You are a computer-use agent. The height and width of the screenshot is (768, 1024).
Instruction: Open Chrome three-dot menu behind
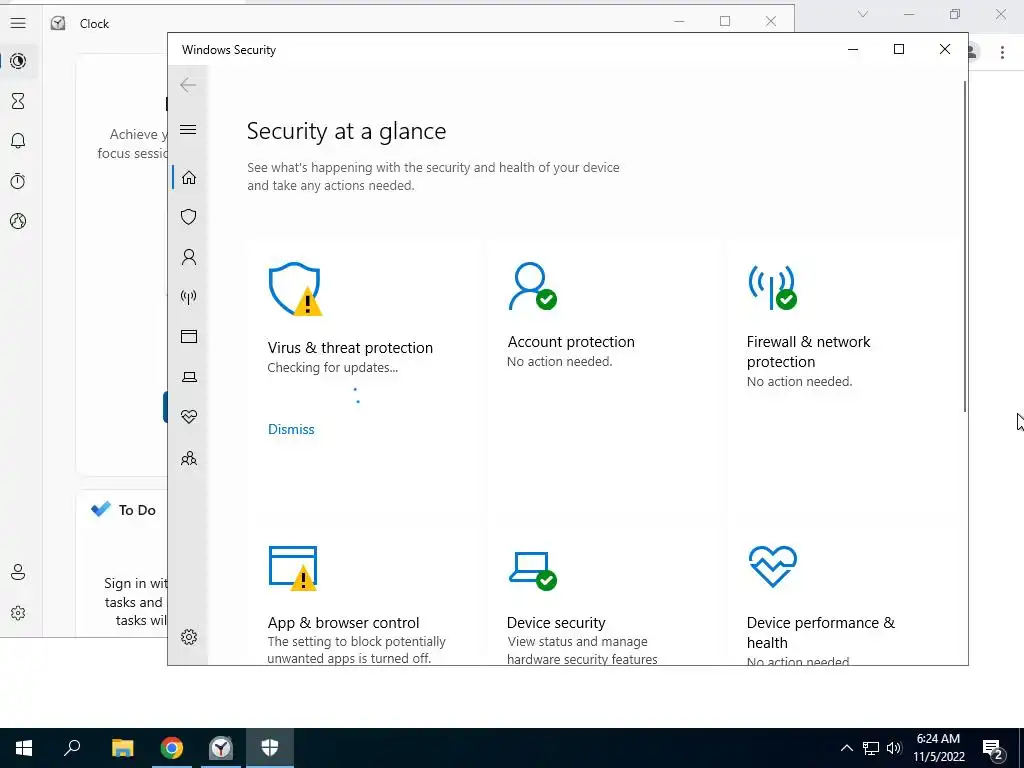[x=1002, y=52]
